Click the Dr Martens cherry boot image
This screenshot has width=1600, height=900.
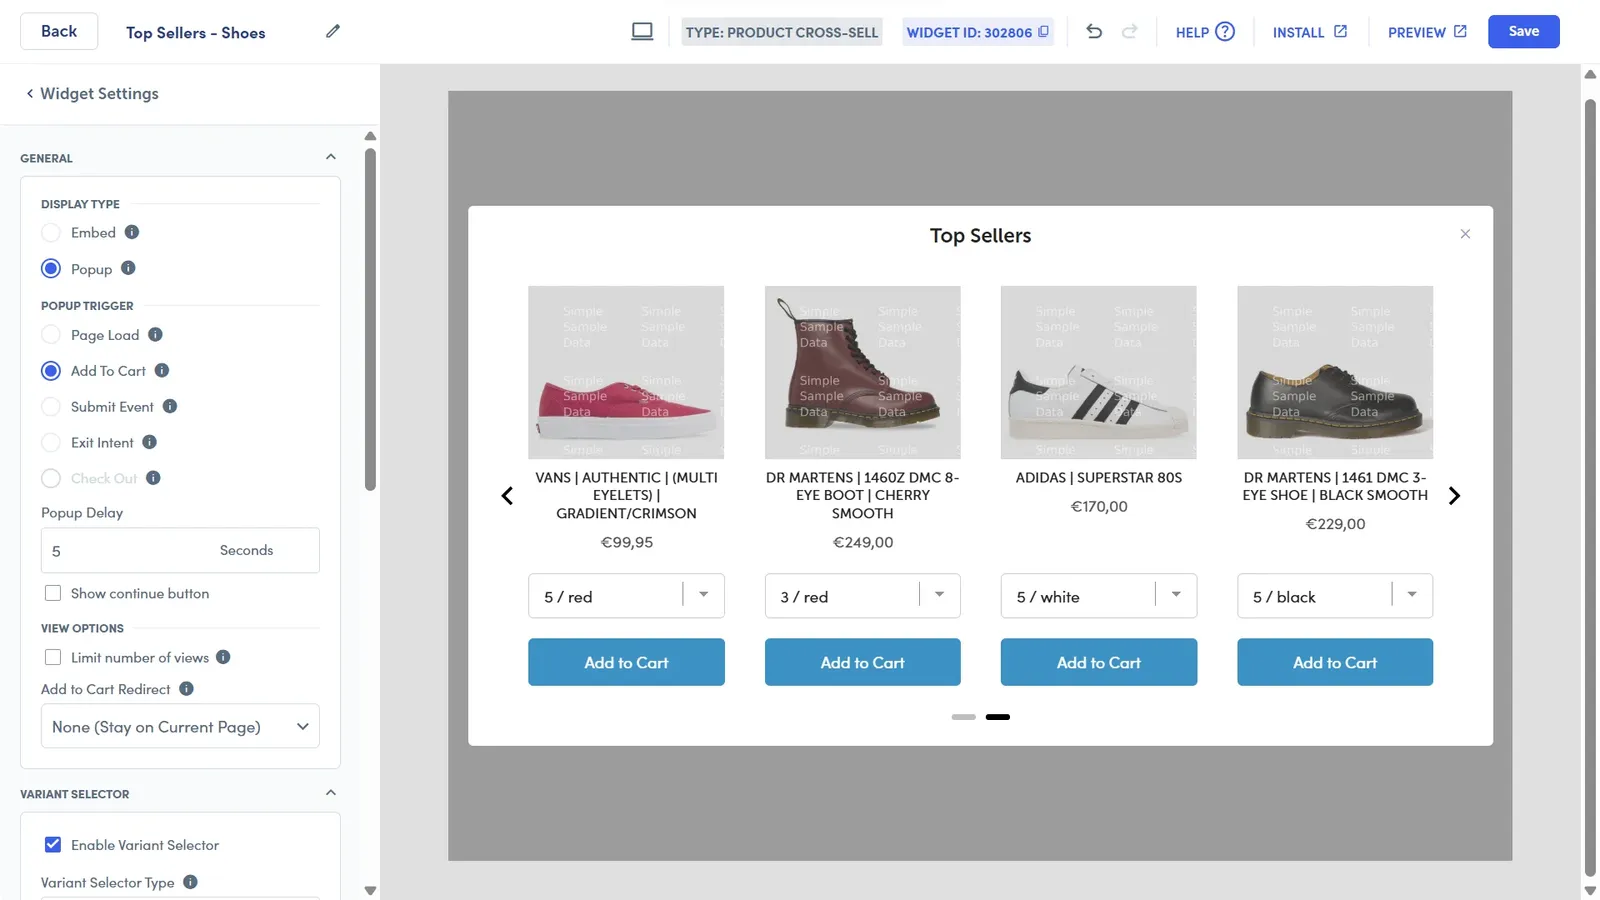(862, 372)
